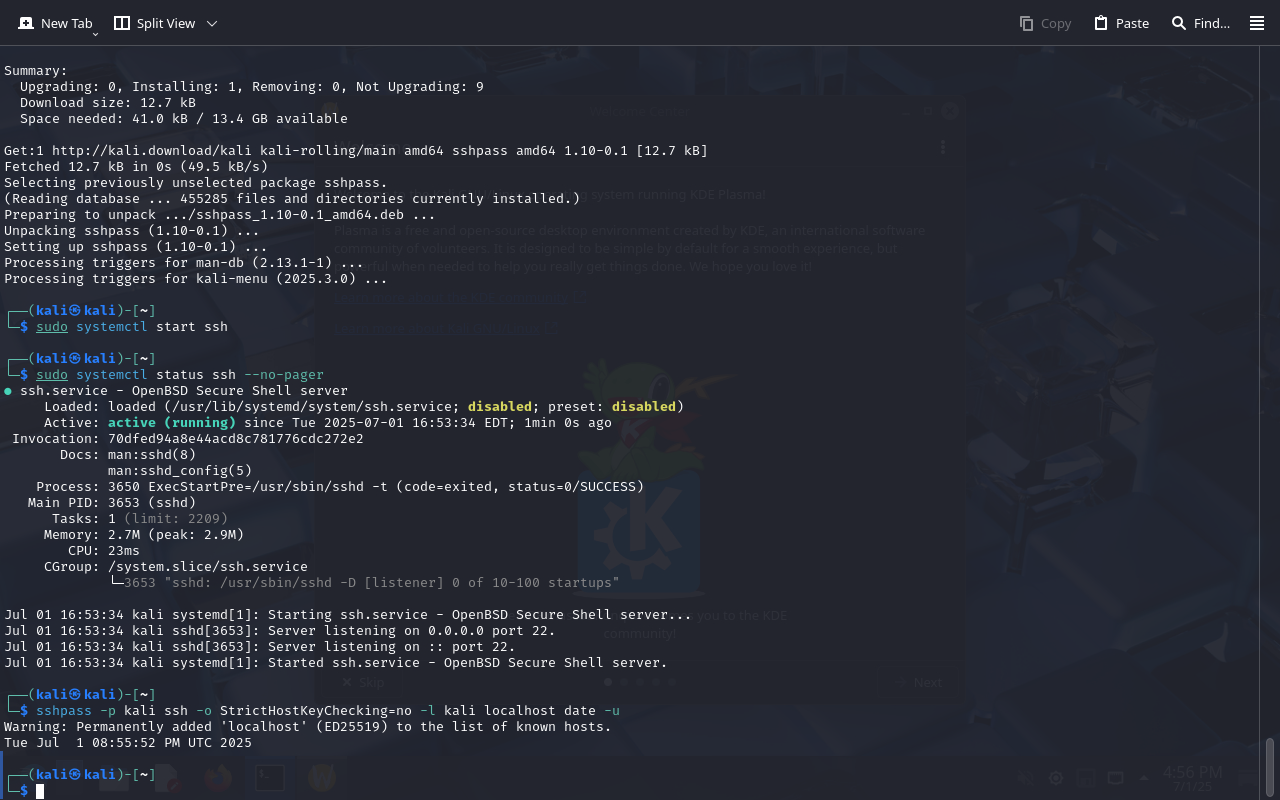Click 'CPU: 23ms' line
The width and height of the screenshot is (1280, 800).
[104, 551]
